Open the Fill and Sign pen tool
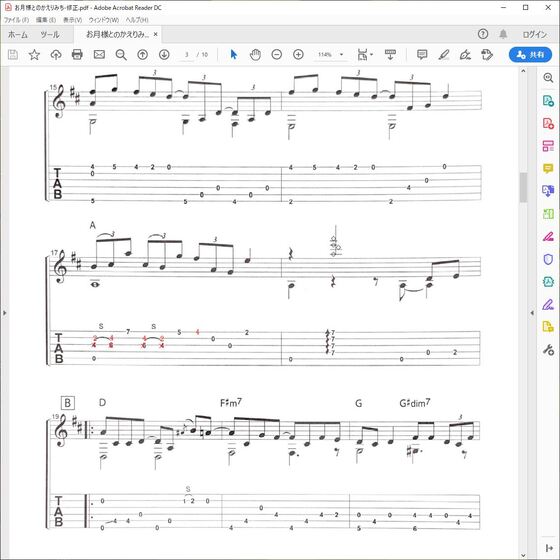 [x=465, y=55]
